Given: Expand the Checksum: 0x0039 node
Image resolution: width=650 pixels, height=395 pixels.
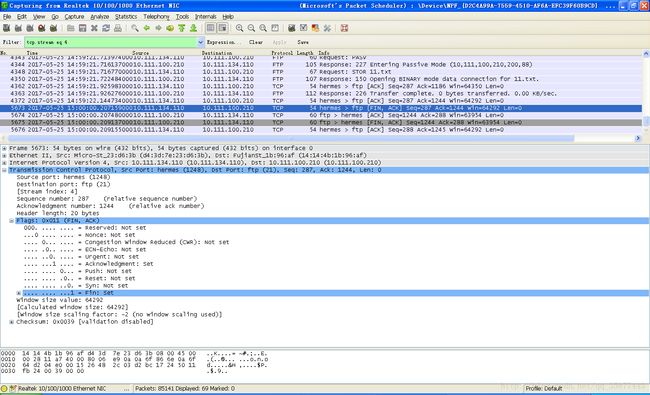Looking at the screenshot, I should pyautogui.click(x=12, y=322).
